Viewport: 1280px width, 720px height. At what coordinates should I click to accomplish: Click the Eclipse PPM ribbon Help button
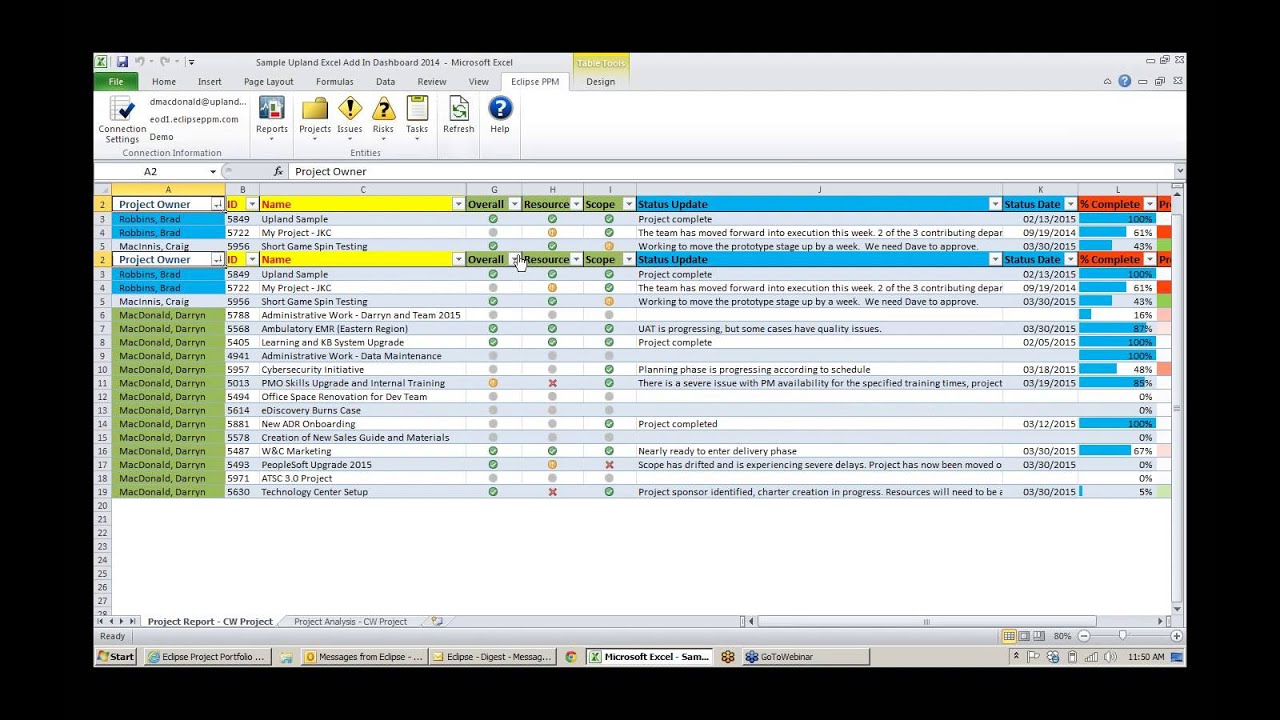tap(500, 116)
